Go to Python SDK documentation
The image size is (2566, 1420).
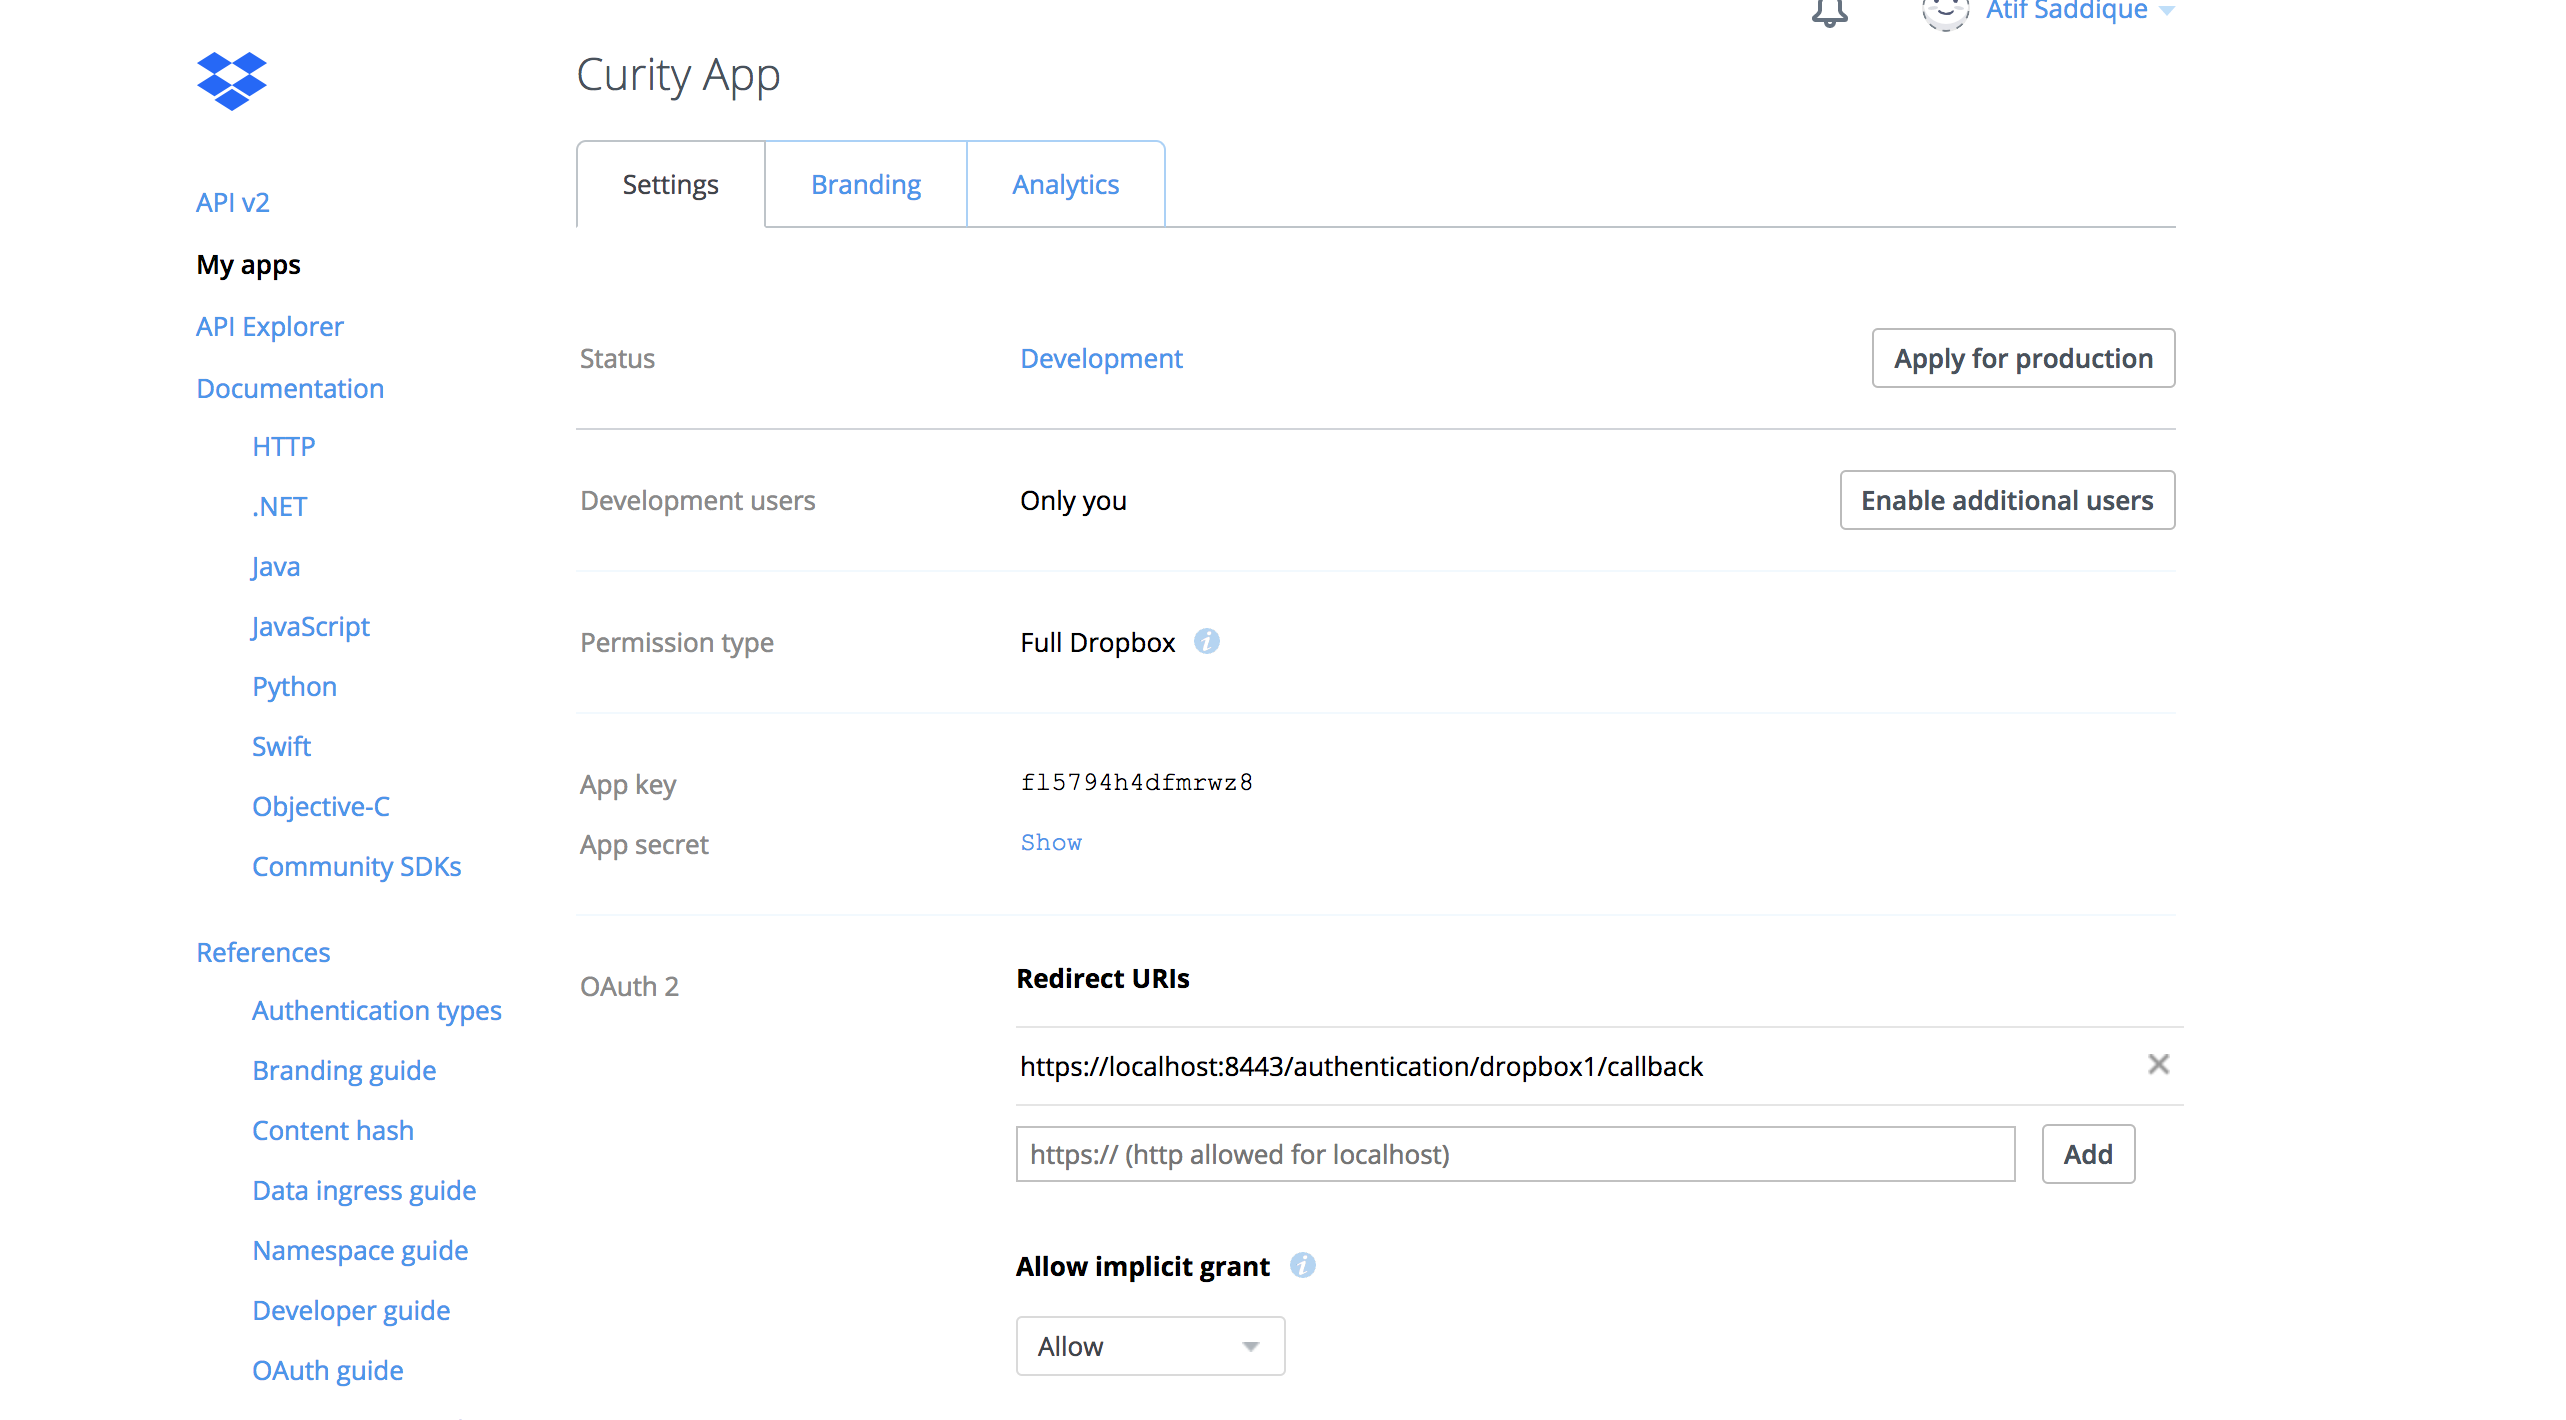pyautogui.click(x=294, y=687)
